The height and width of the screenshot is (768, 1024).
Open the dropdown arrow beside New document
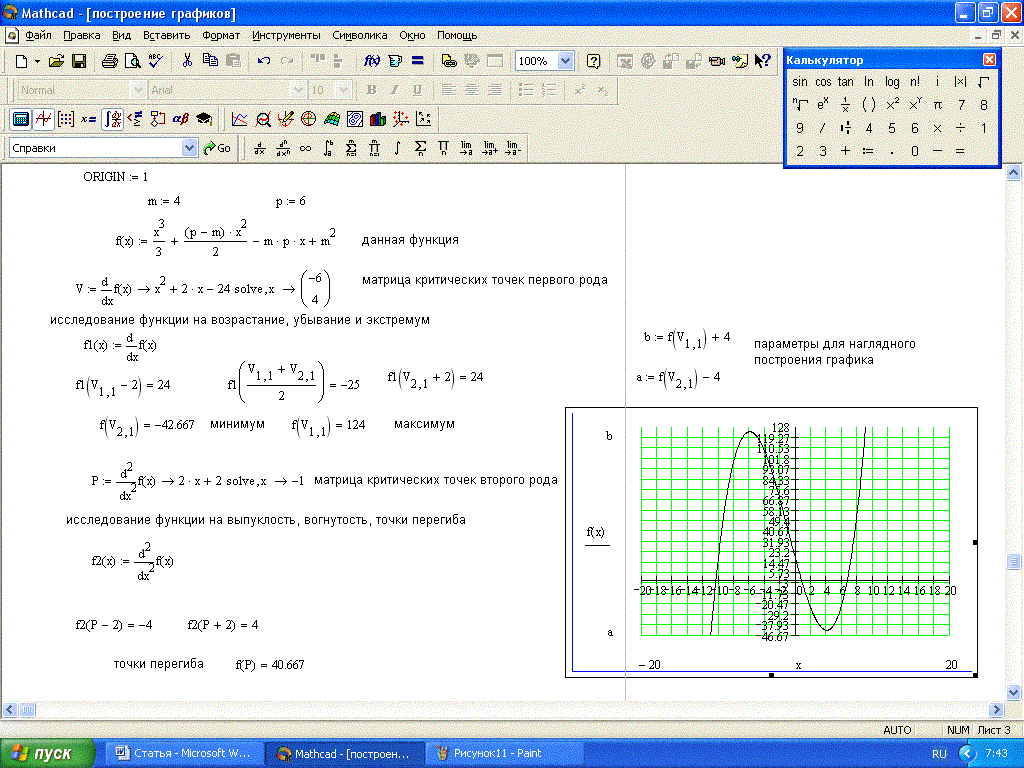[37, 61]
